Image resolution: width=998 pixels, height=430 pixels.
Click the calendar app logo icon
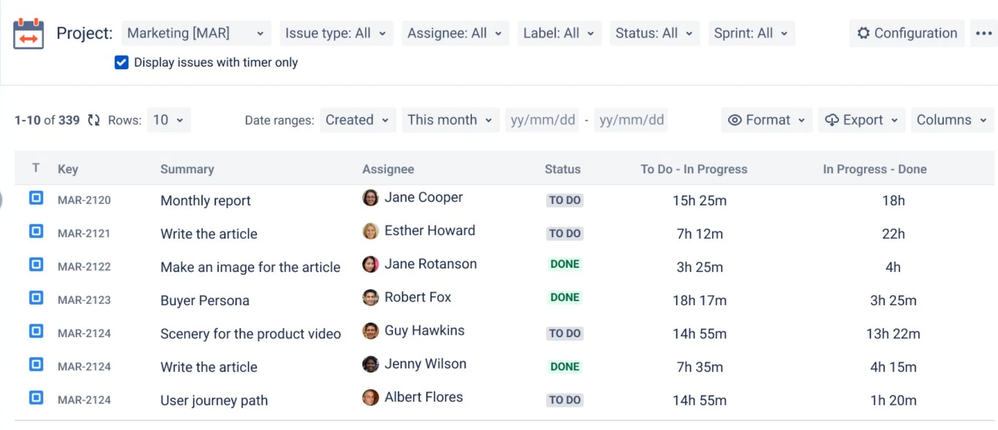pyautogui.click(x=28, y=33)
